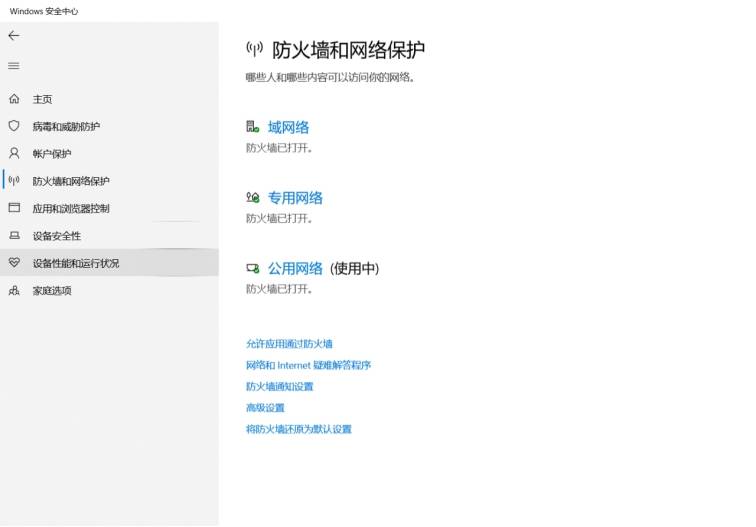Click the family icon for 家庭选项
Screen dimensions: 756x527
[14, 290]
